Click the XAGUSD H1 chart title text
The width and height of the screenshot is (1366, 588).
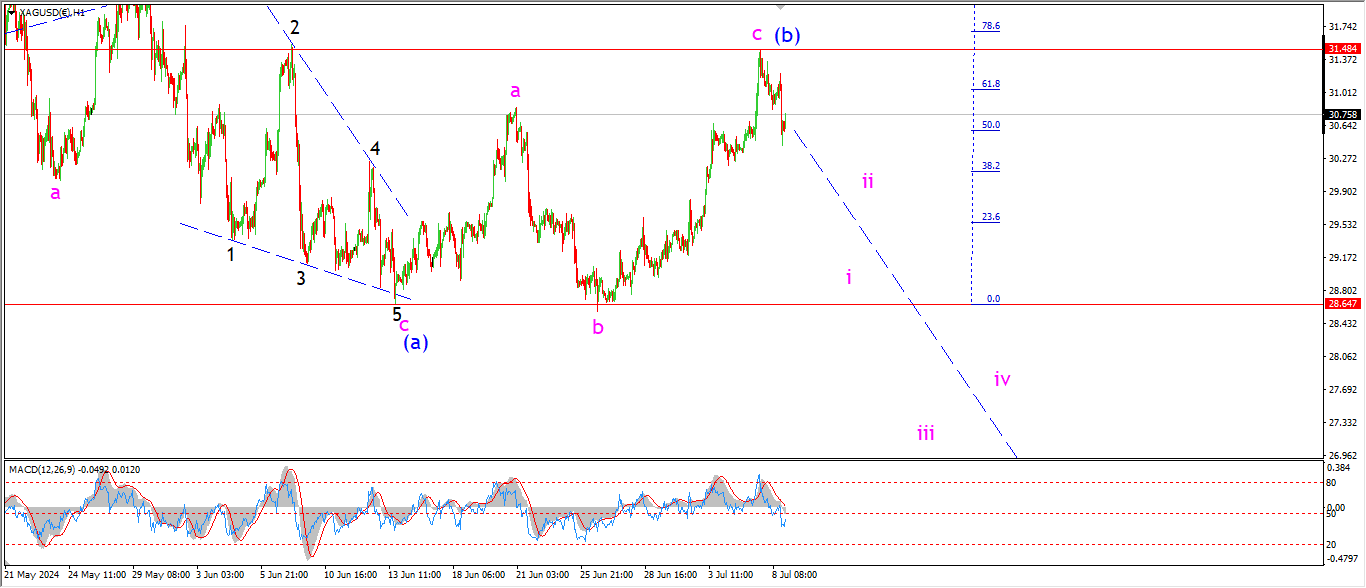(52, 11)
